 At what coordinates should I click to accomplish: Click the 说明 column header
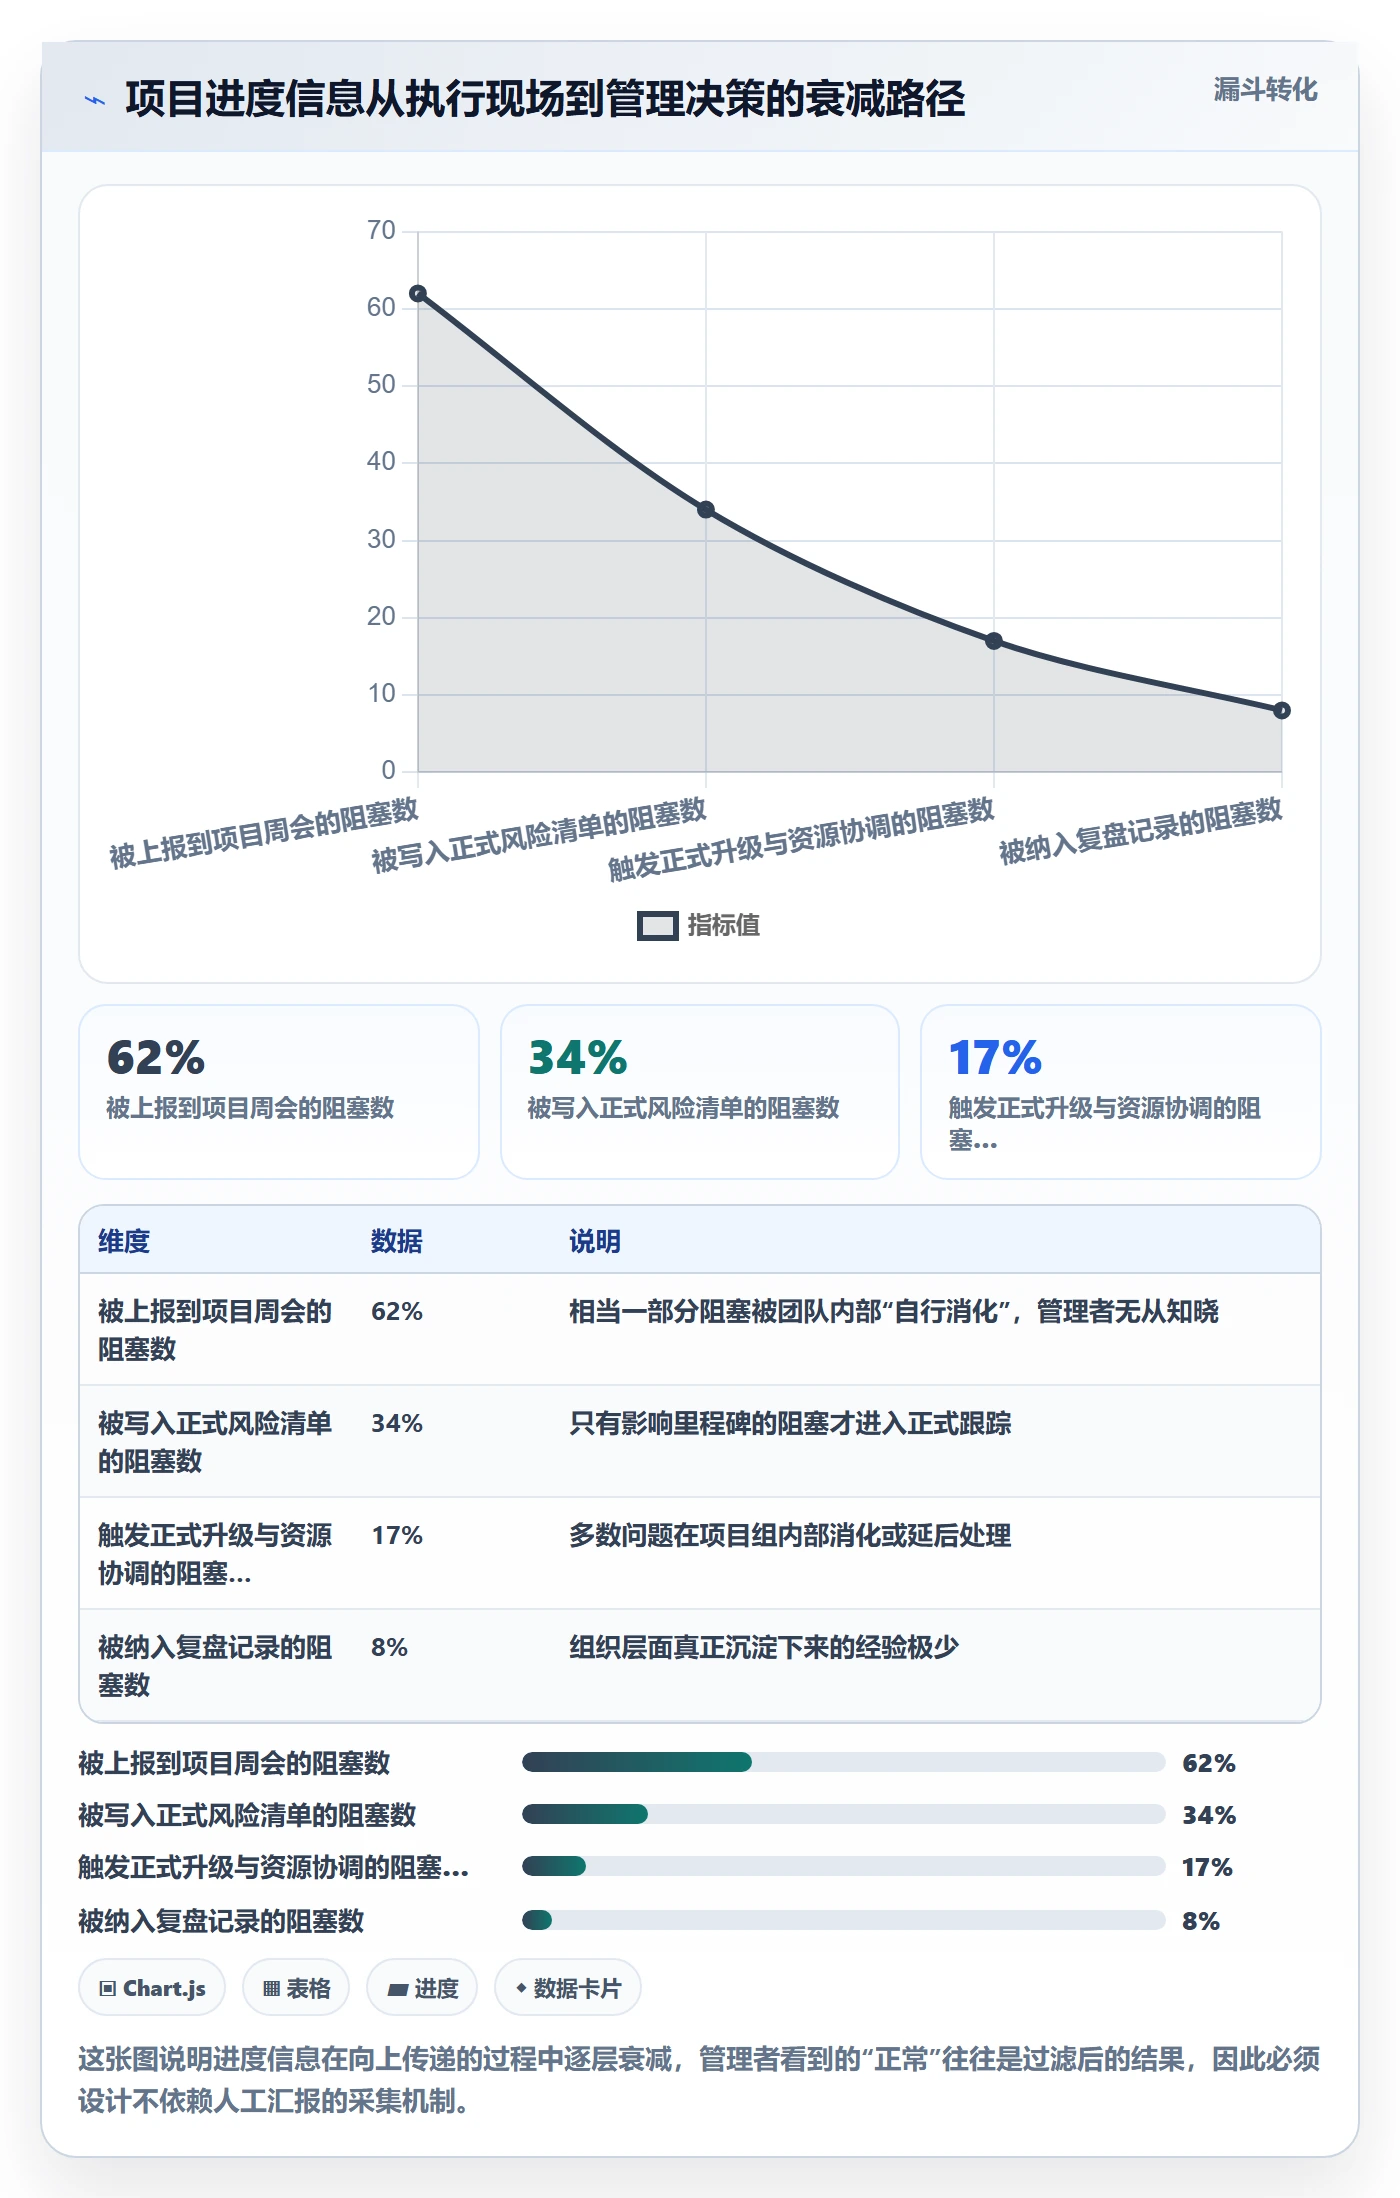pos(595,1241)
